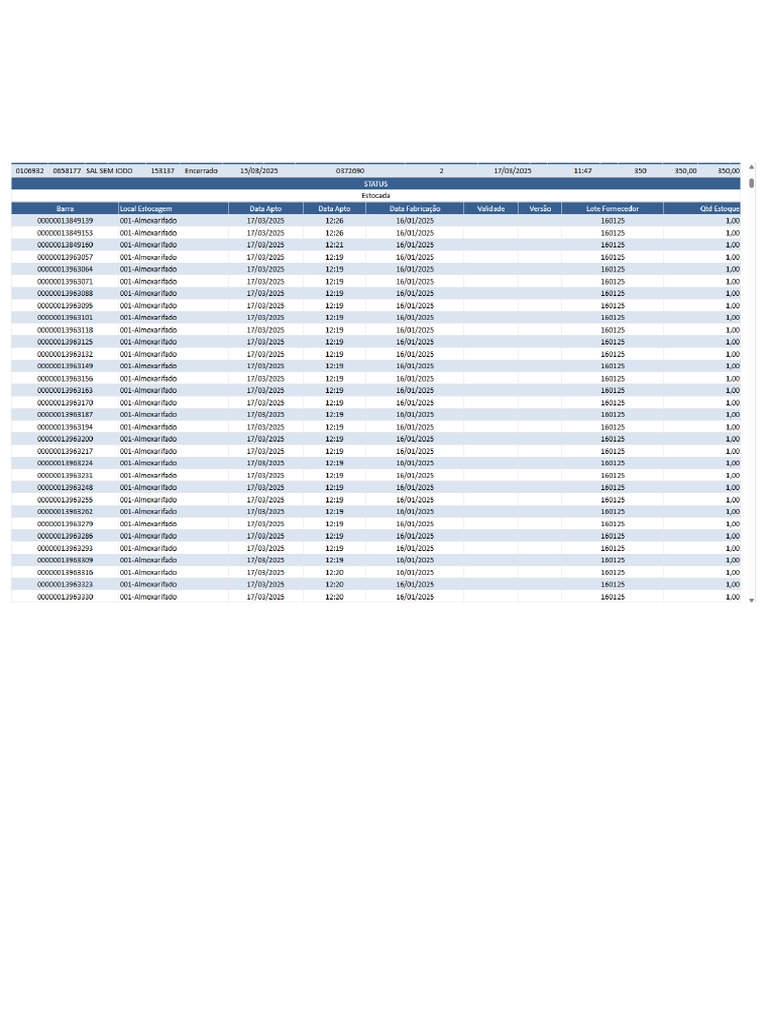The height and width of the screenshot is (1024, 768).
Task: Click the barcode 00000013963330 row
Action: point(376,597)
